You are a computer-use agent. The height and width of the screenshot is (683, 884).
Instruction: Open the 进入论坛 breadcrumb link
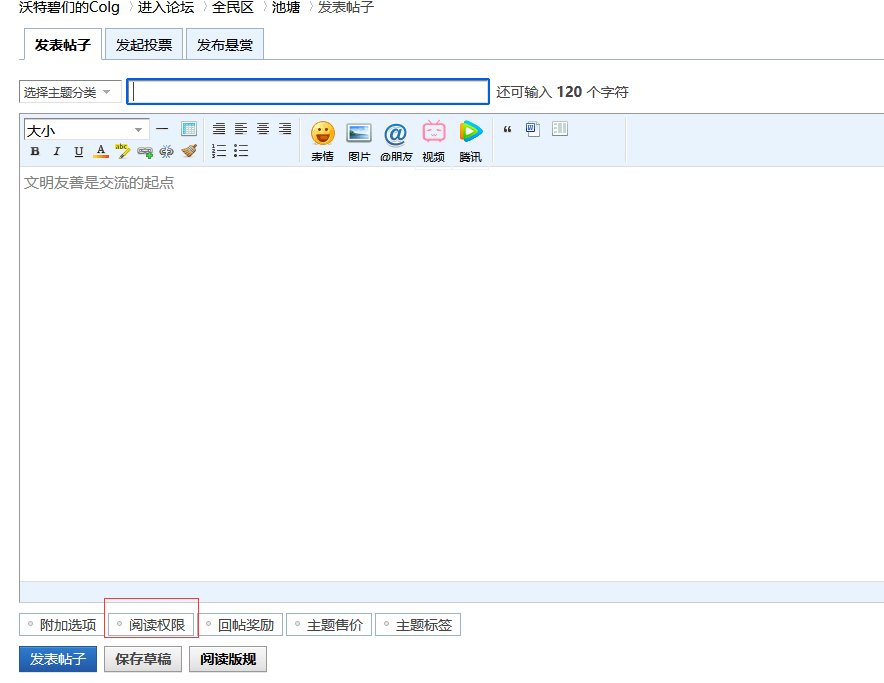pos(166,7)
